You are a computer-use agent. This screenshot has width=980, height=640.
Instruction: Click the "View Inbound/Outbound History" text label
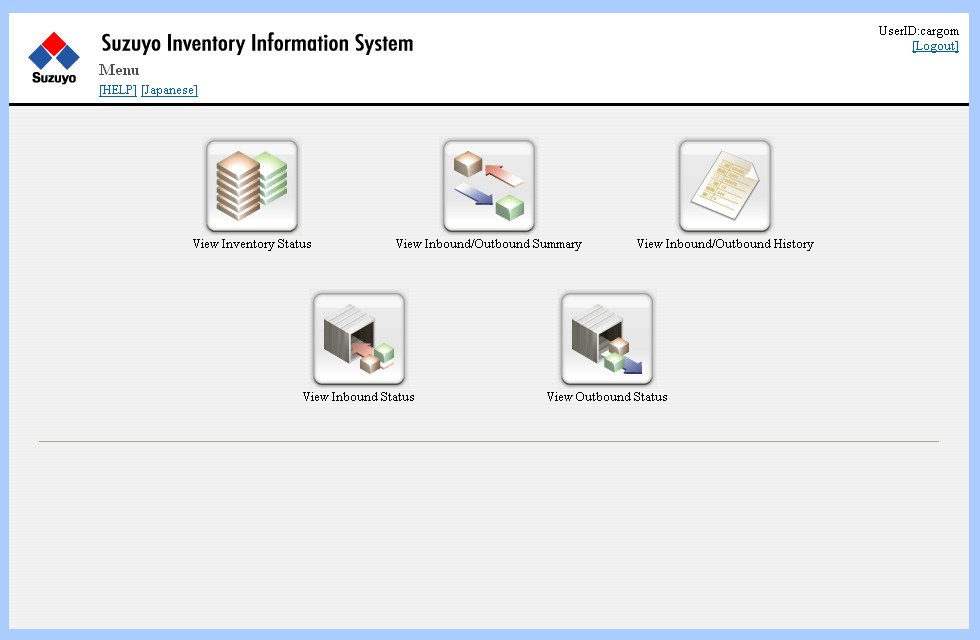(725, 244)
